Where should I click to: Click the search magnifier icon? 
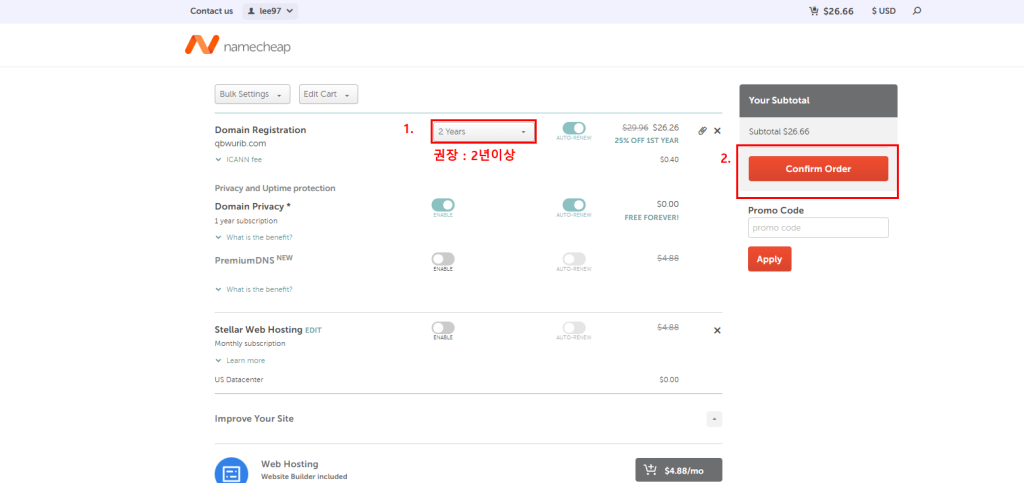[x=917, y=11]
